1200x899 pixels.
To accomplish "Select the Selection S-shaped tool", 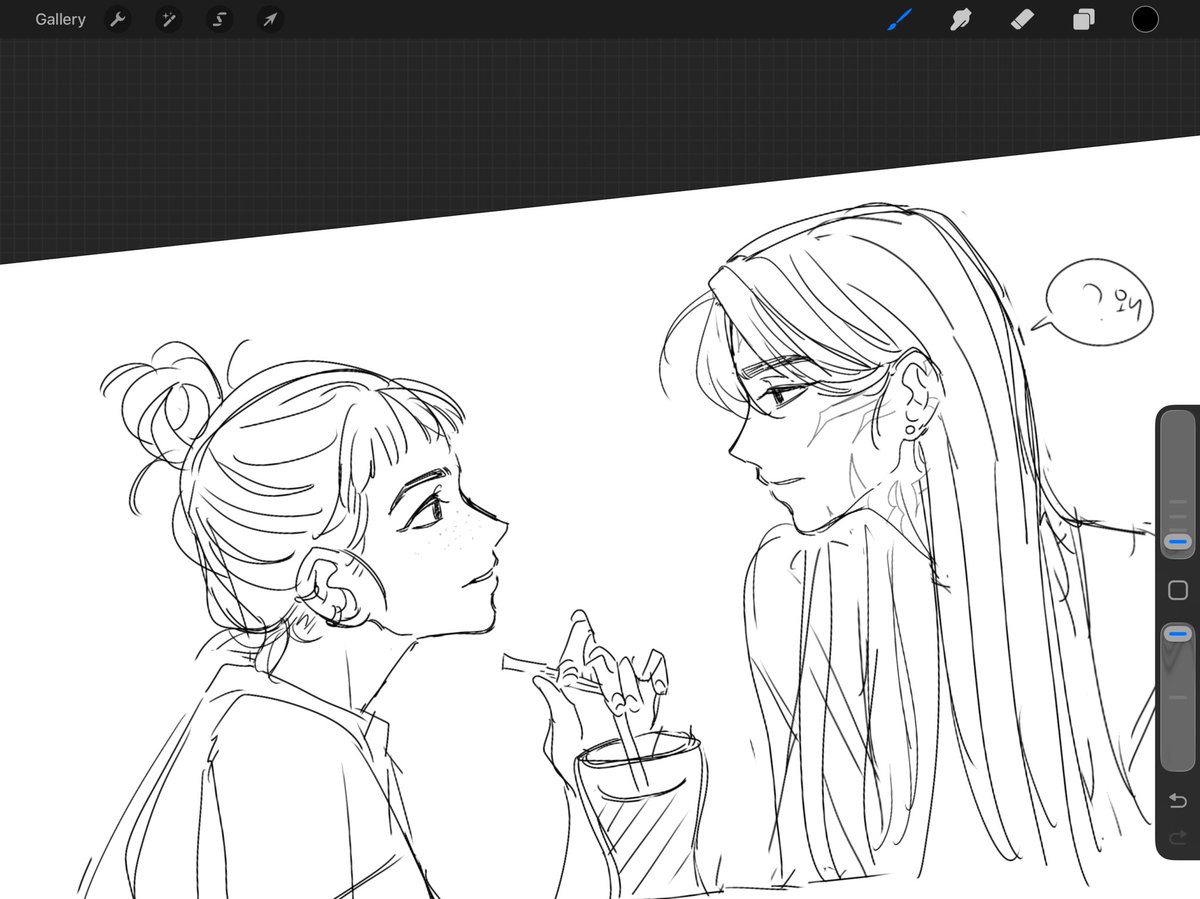I will [x=218, y=19].
